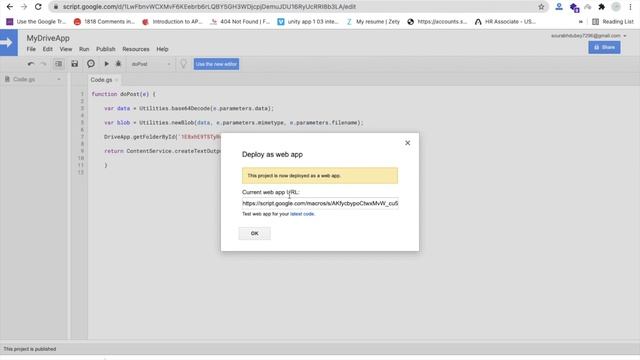Image resolution: width=640 pixels, height=360 pixels.
Task: Run the selected function
Action: [107, 64]
